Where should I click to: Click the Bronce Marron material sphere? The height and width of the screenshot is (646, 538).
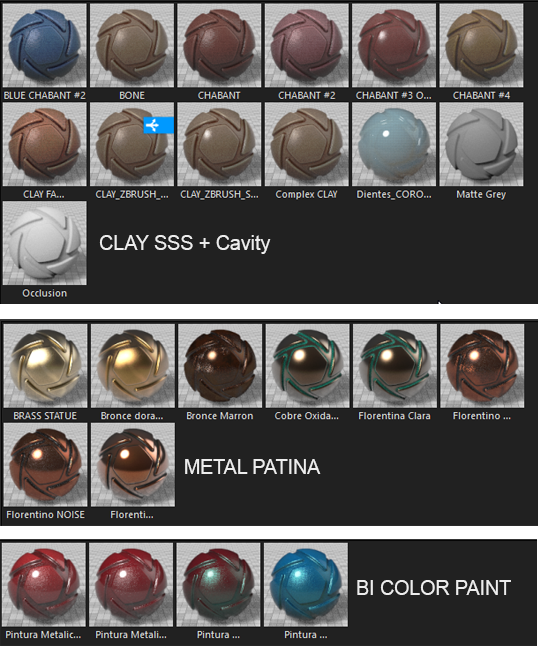(x=220, y=366)
